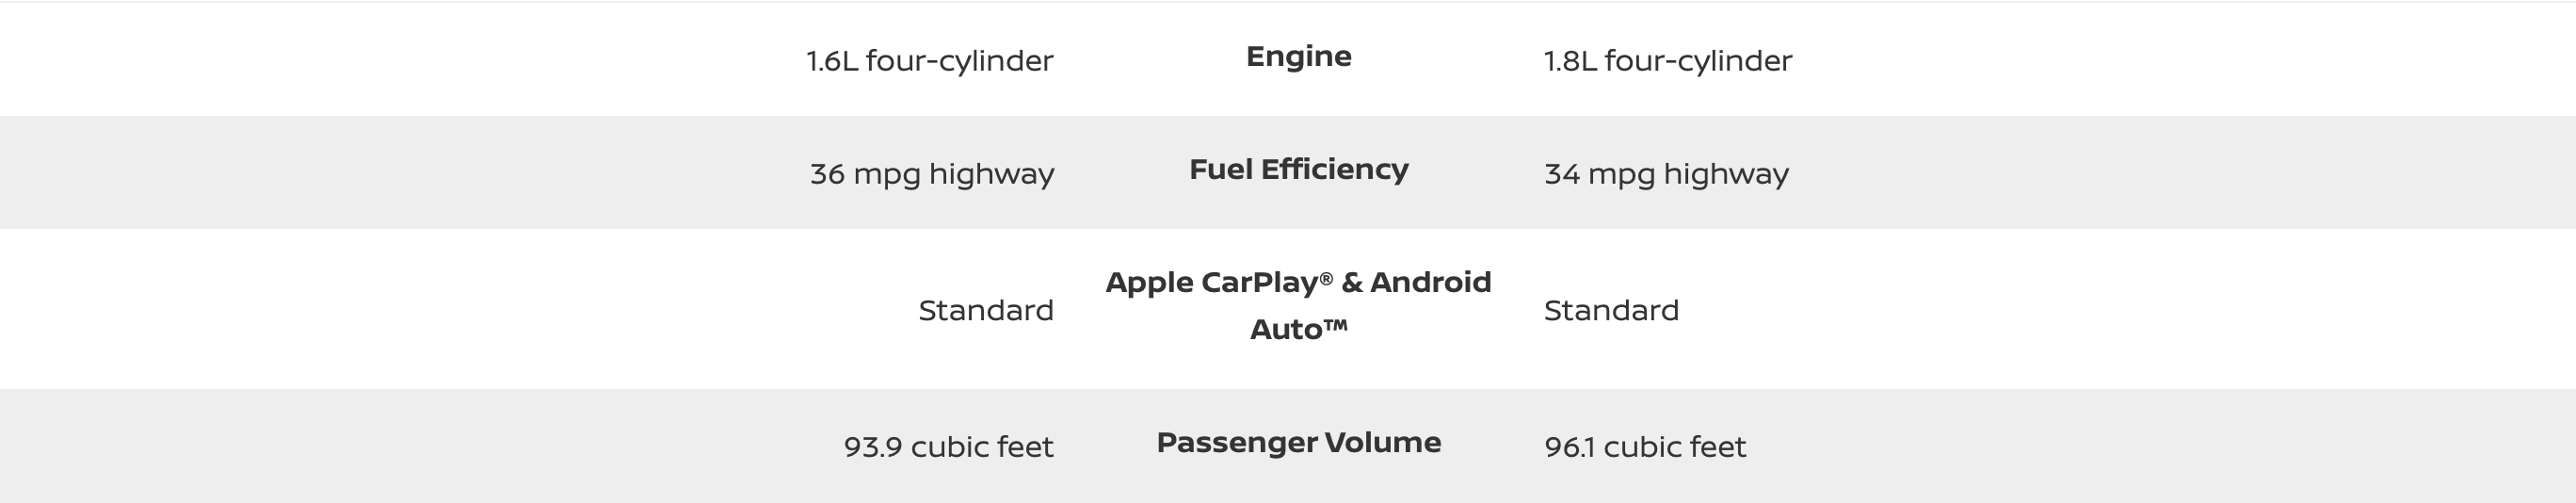Click the word highway beside 34 mpg
The image size is (2576, 503).
1726,174
